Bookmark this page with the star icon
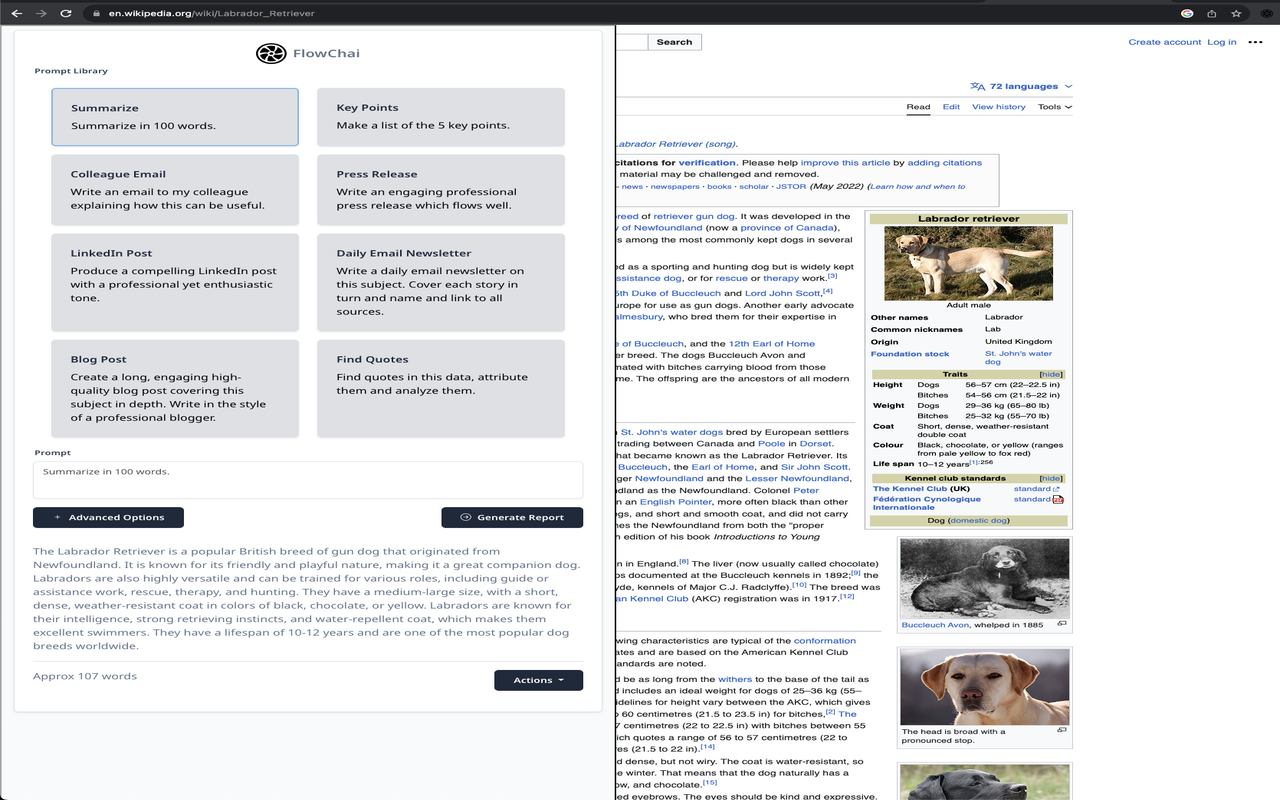This screenshot has height=800, width=1280. coord(1236,13)
